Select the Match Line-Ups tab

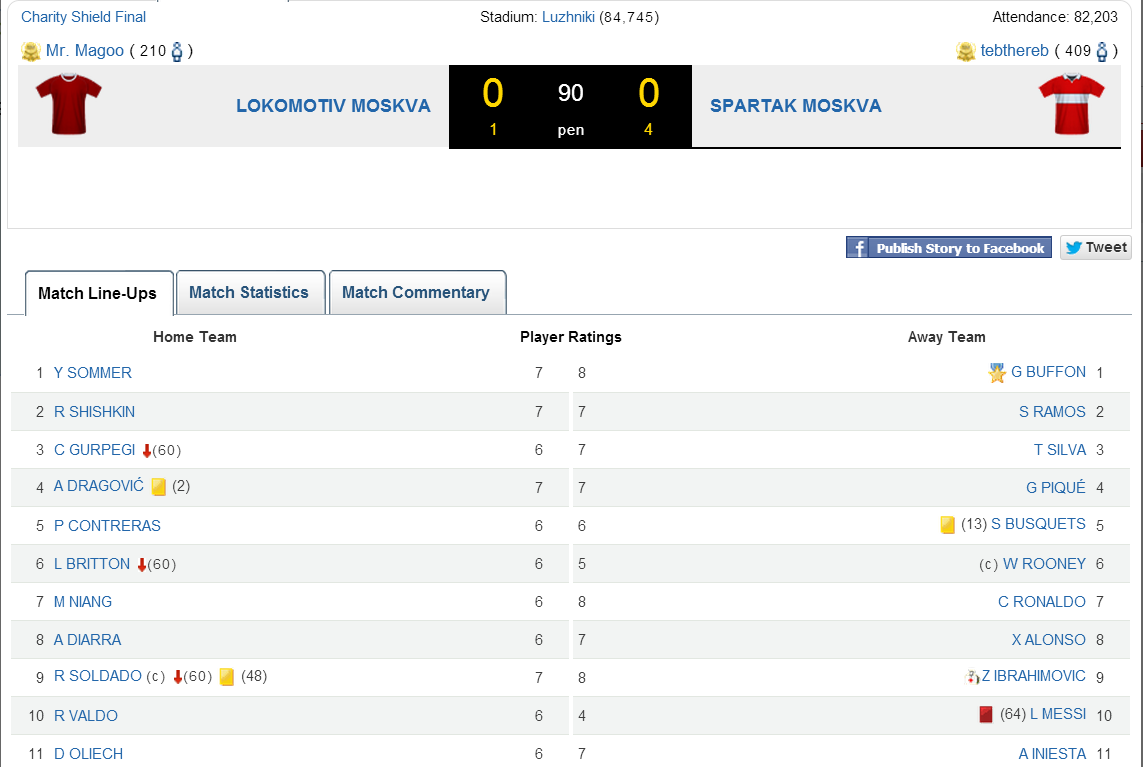click(x=97, y=294)
